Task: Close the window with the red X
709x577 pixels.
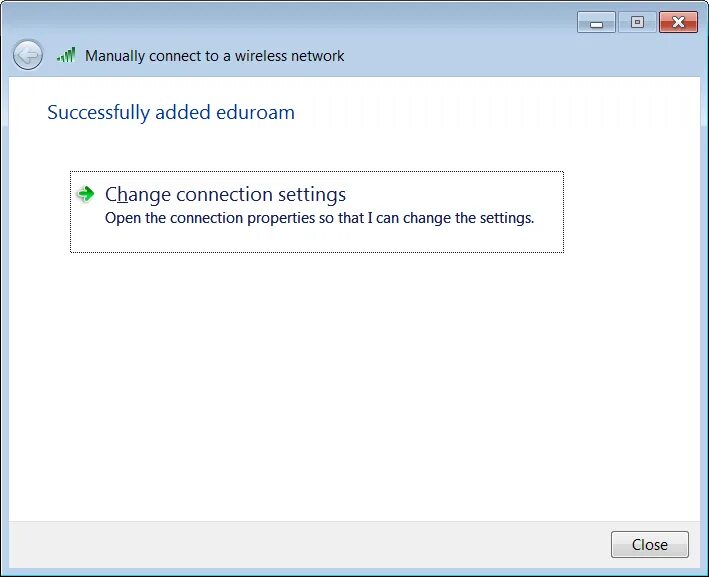Action: (678, 22)
